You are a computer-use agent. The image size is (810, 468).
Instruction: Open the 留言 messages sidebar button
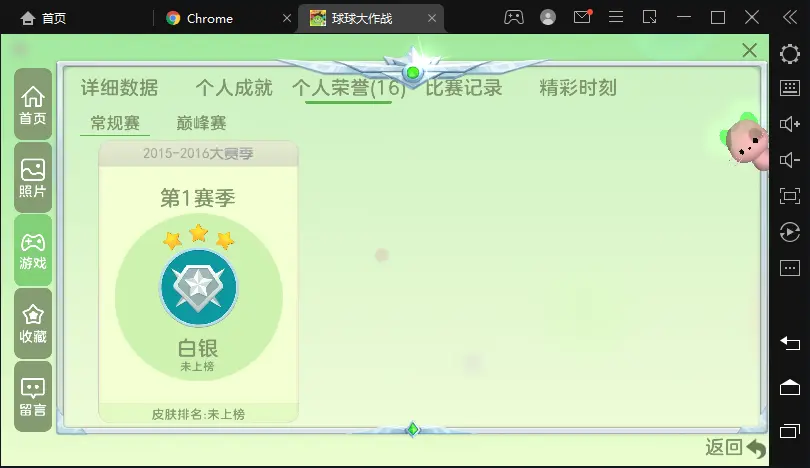click(33, 397)
